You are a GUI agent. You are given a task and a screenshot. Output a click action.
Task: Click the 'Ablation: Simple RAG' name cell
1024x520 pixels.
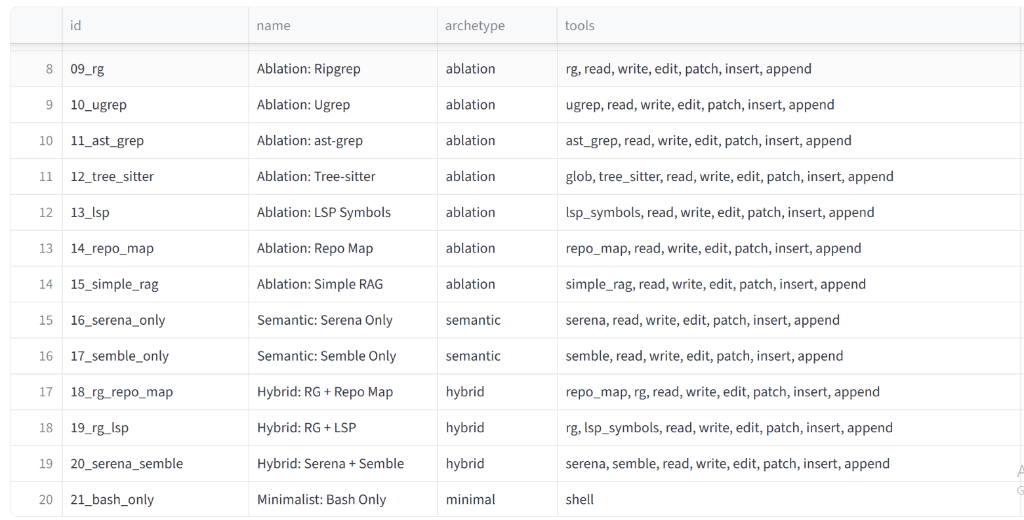pyautogui.click(x=343, y=284)
